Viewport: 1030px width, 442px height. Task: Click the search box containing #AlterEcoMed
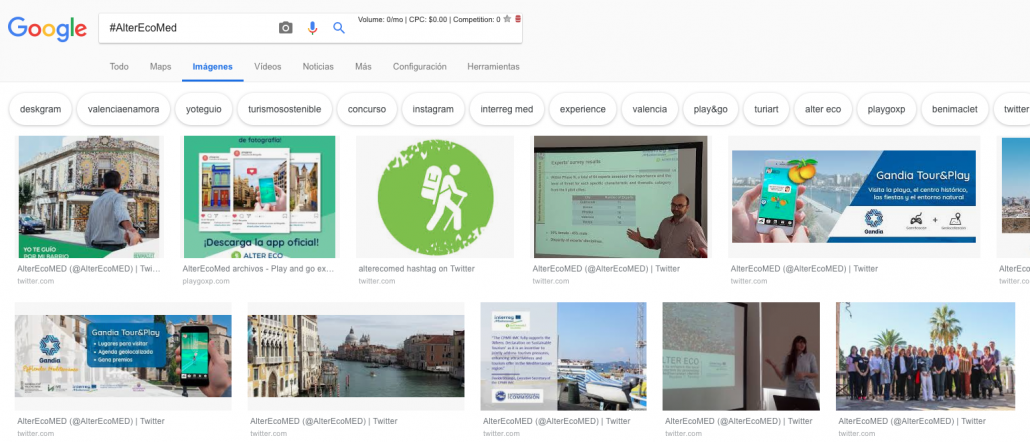tap(185, 28)
